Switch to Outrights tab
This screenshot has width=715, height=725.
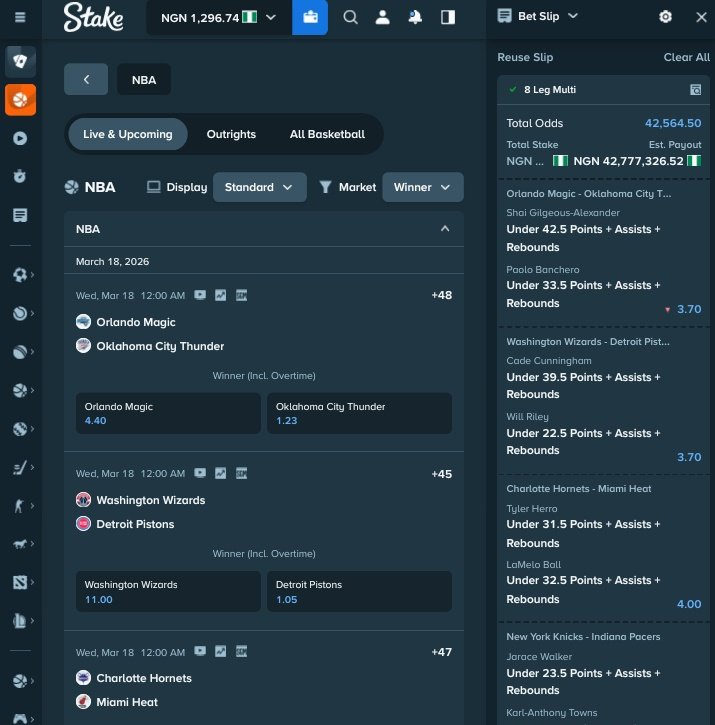click(x=231, y=134)
